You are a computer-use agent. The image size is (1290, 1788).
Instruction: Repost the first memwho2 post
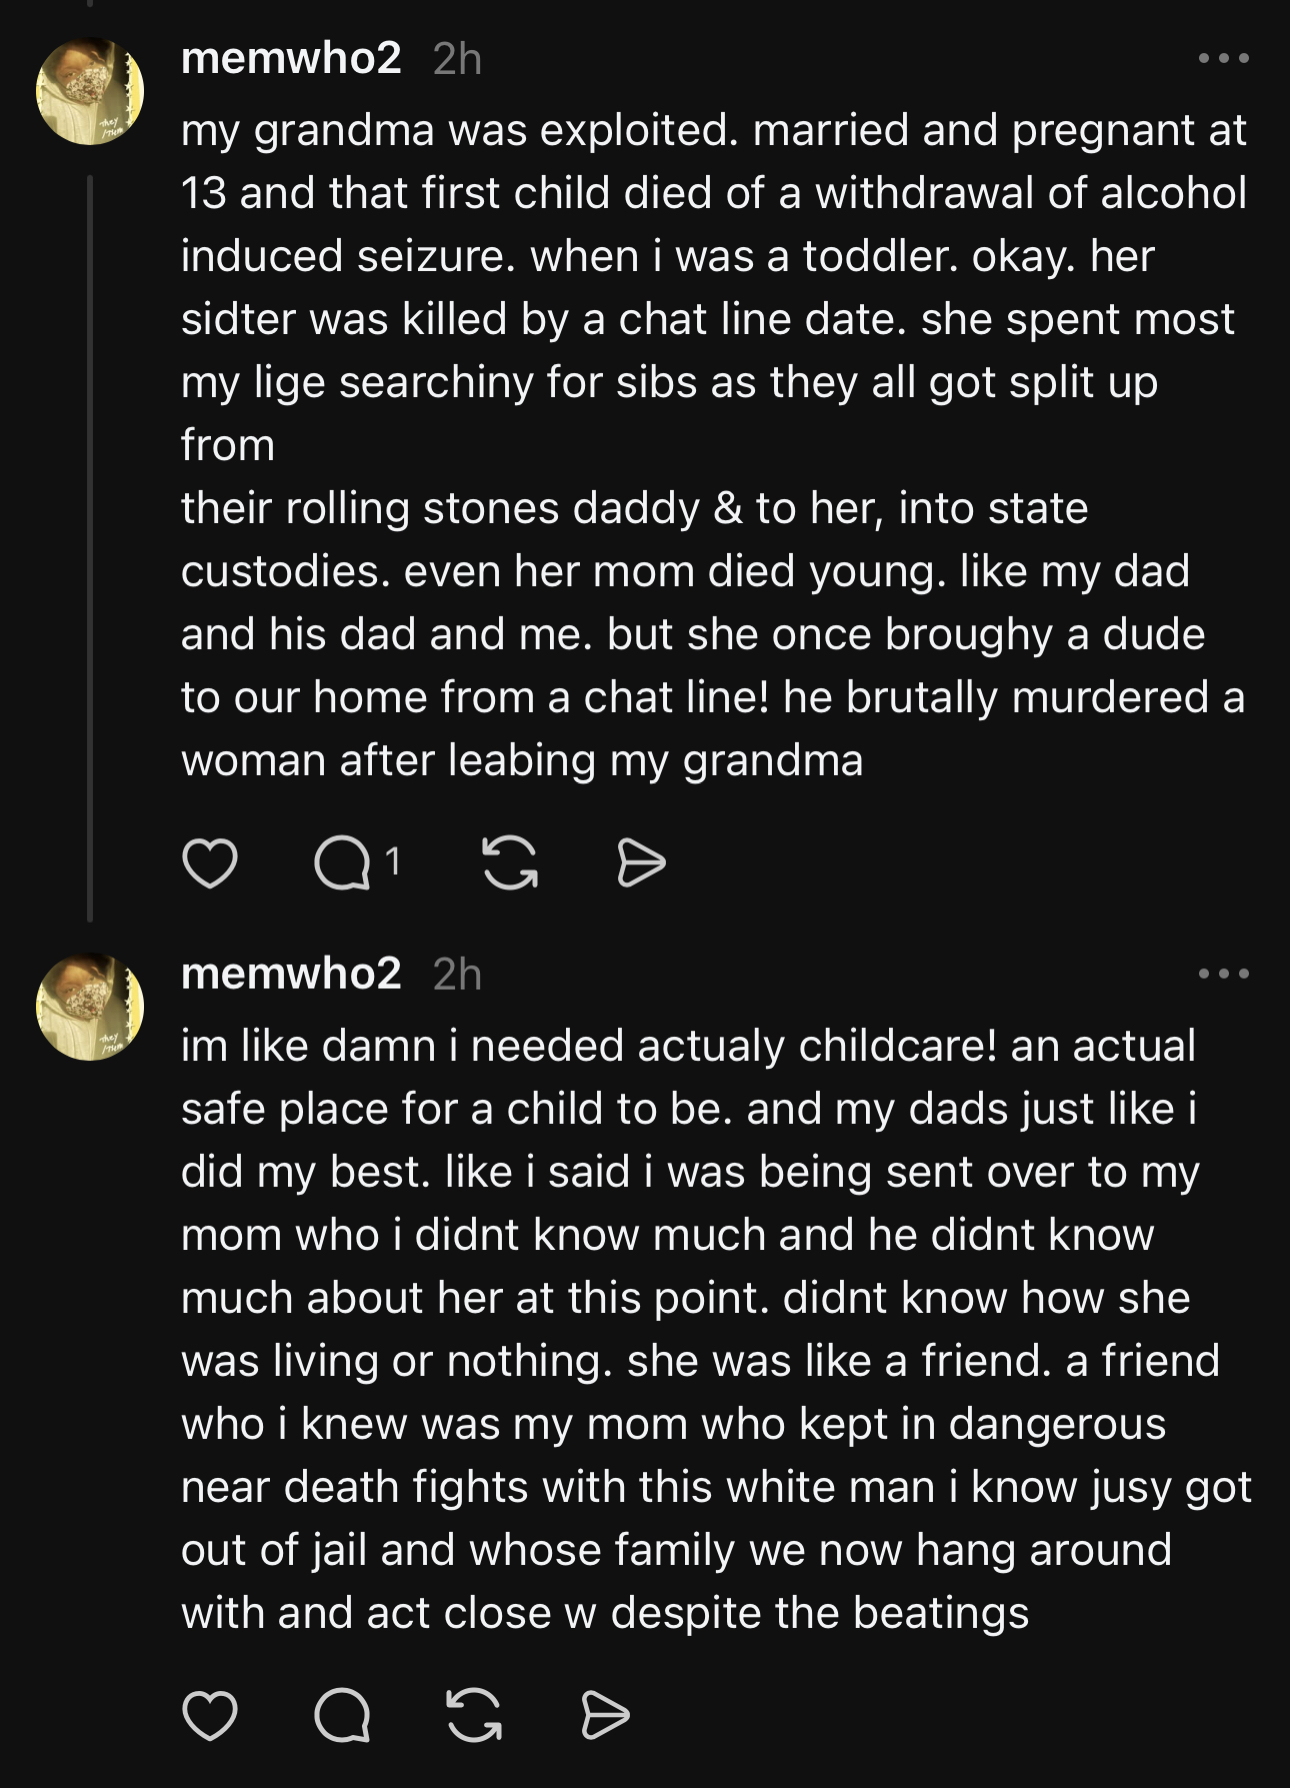[x=510, y=863]
